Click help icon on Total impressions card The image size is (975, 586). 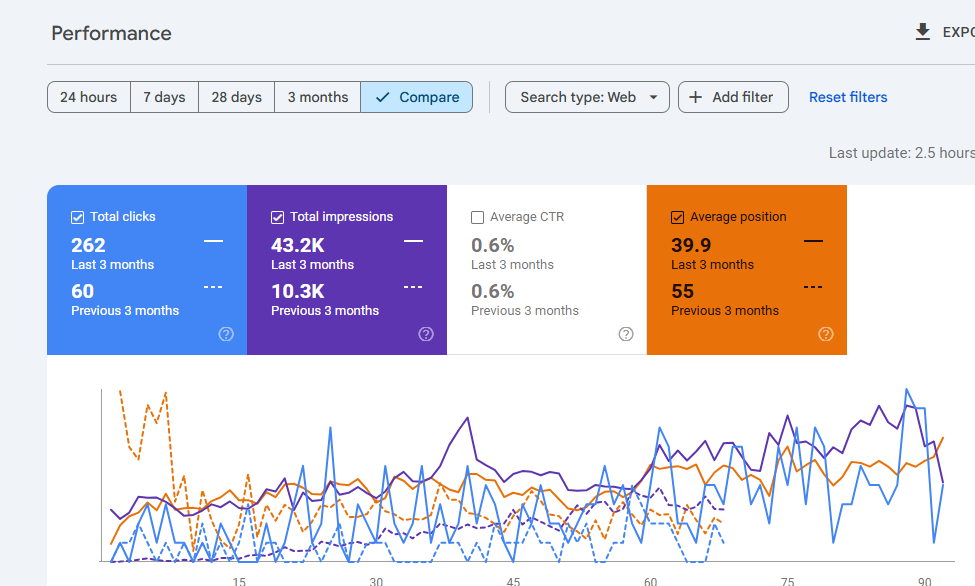(426, 334)
